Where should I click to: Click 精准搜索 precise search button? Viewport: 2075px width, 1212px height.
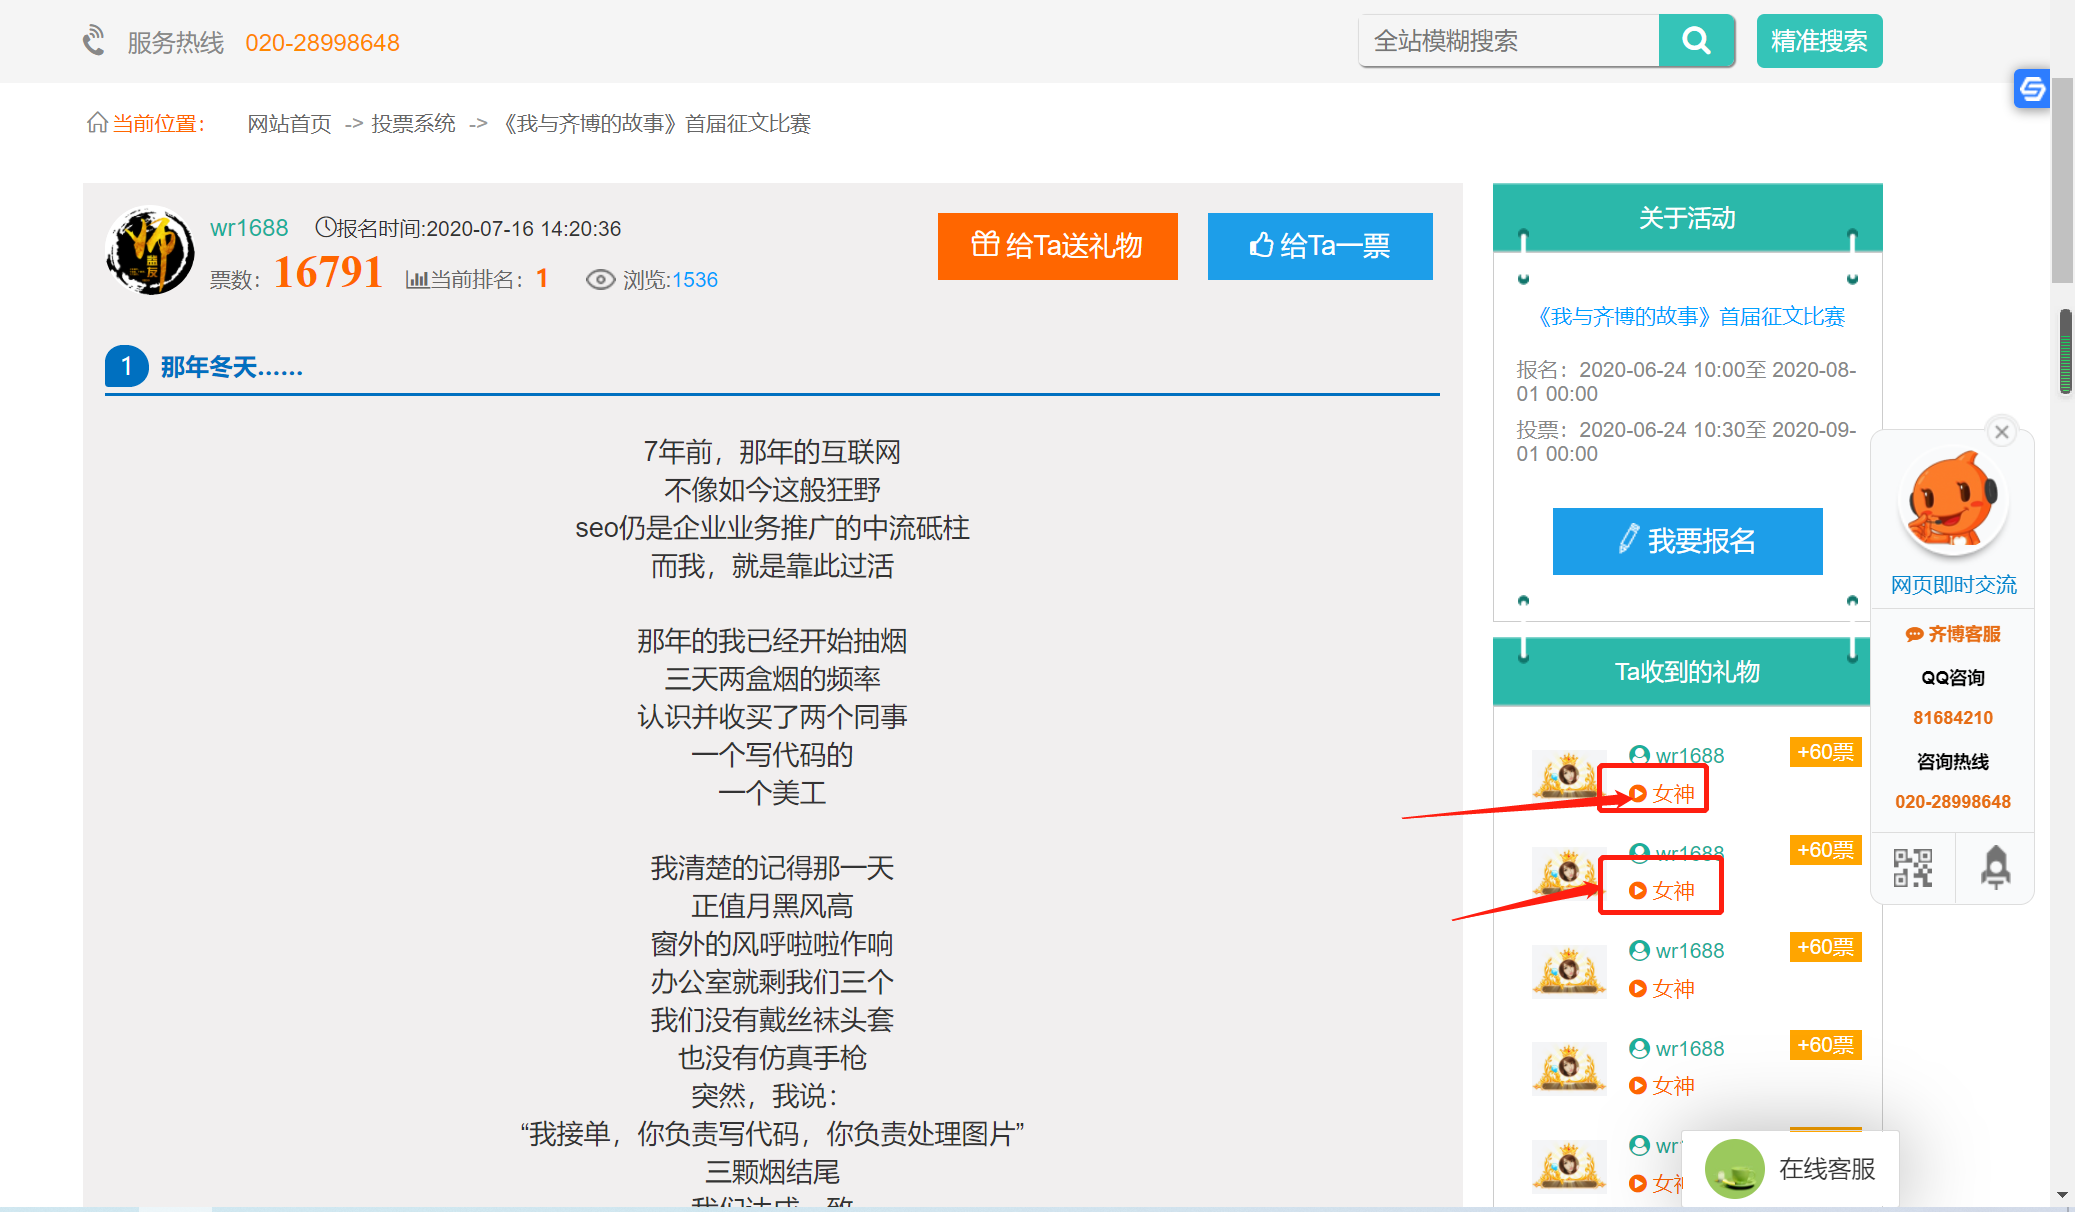coord(1819,41)
